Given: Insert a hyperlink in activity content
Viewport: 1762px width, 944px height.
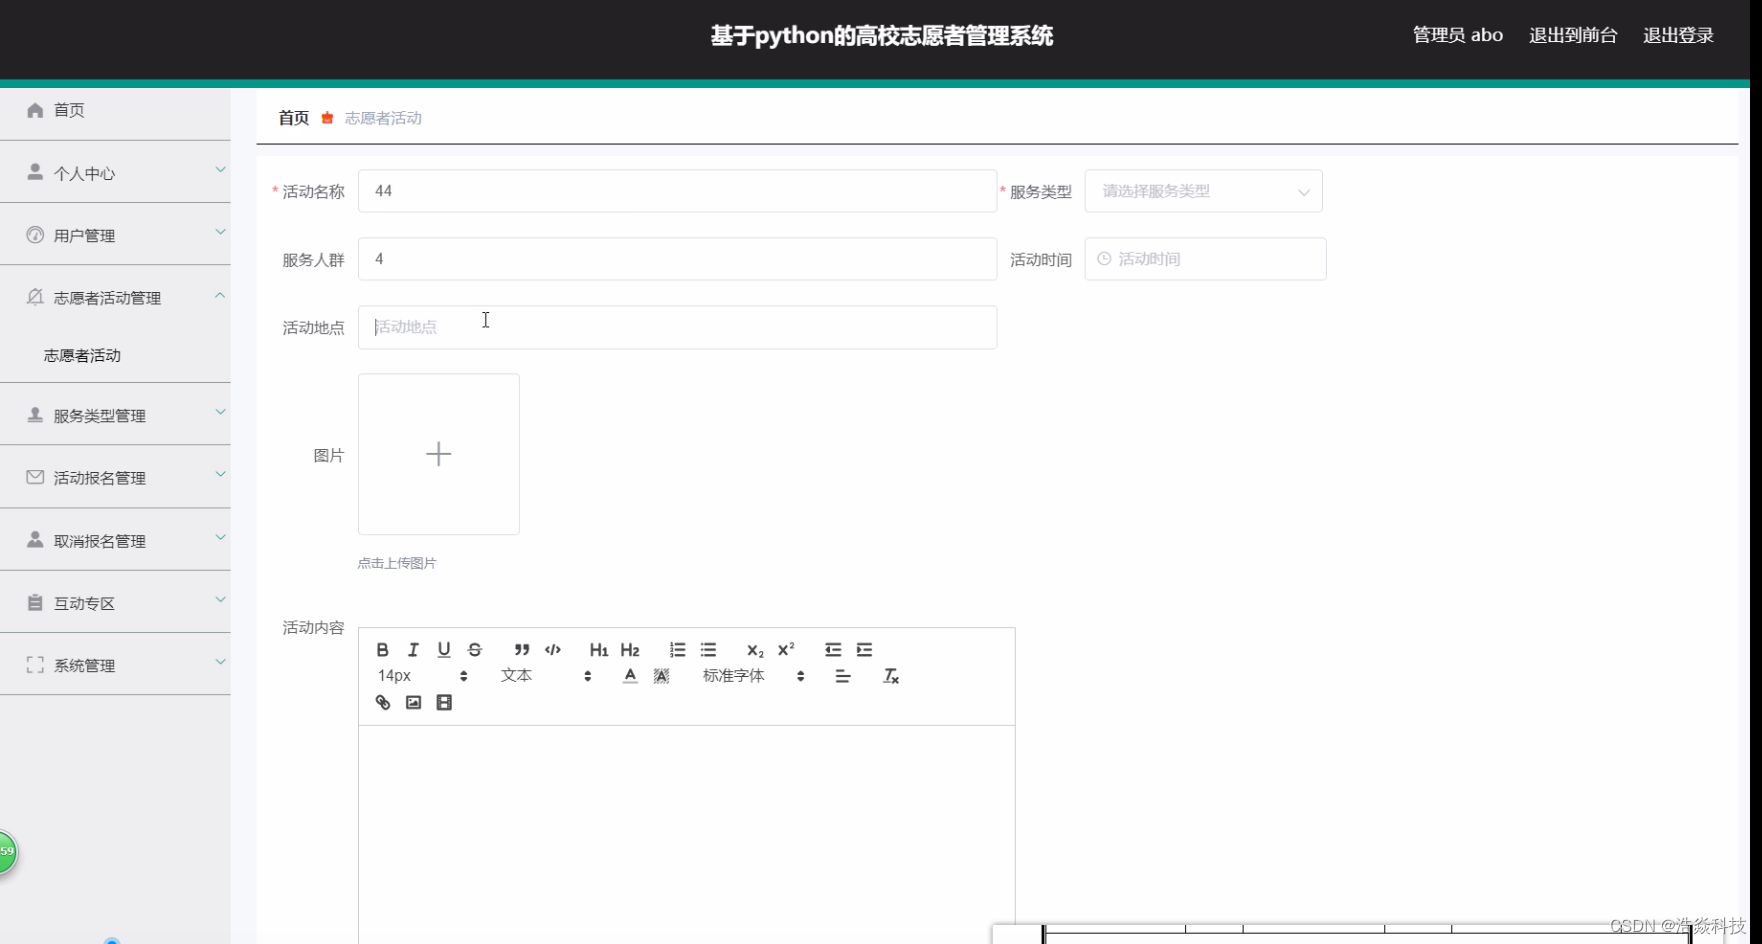Looking at the screenshot, I should [383, 702].
